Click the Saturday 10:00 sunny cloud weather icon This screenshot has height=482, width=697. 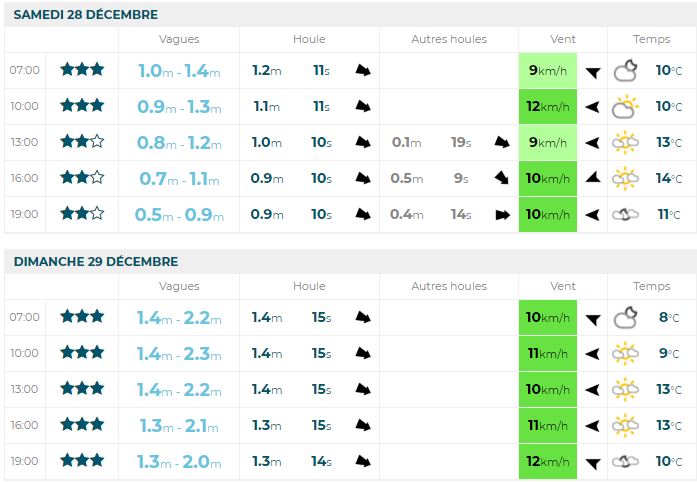[626, 106]
